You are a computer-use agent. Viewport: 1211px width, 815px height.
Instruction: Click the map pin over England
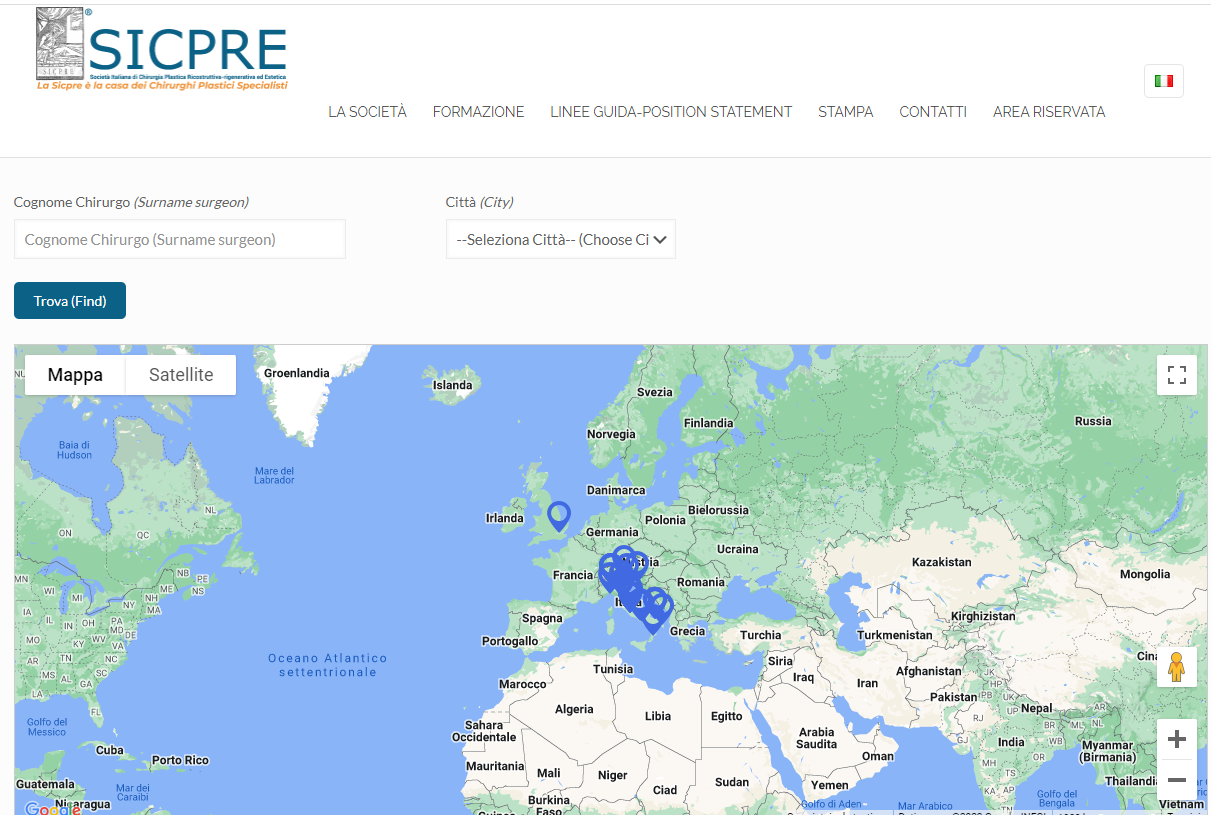point(559,514)
